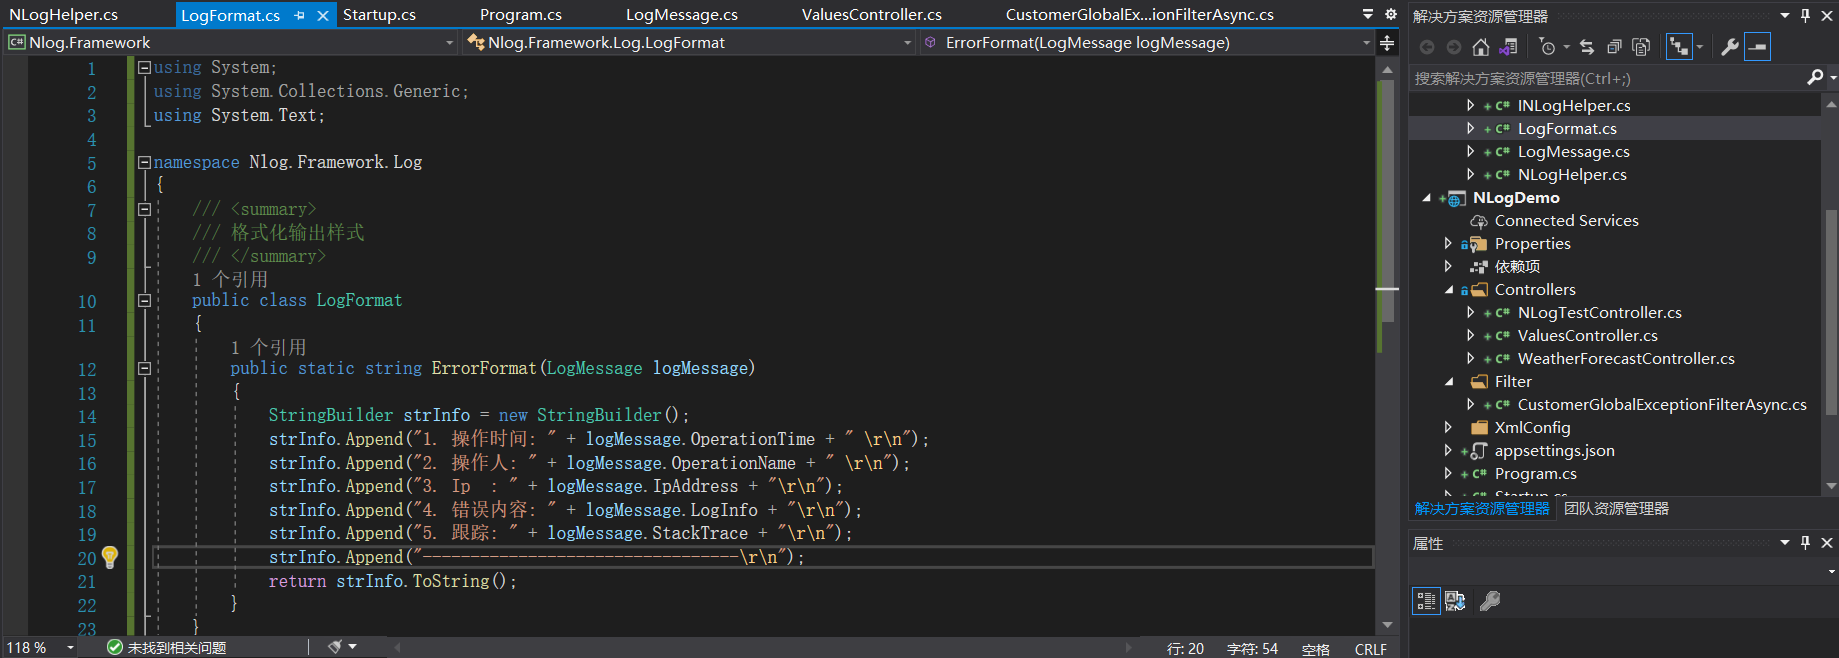Open the CustomerGlobalEx...ionFilterAsync.cs tab
Screen dimensions: 1839x658
pyautogui.click(x=1139, y=15)
